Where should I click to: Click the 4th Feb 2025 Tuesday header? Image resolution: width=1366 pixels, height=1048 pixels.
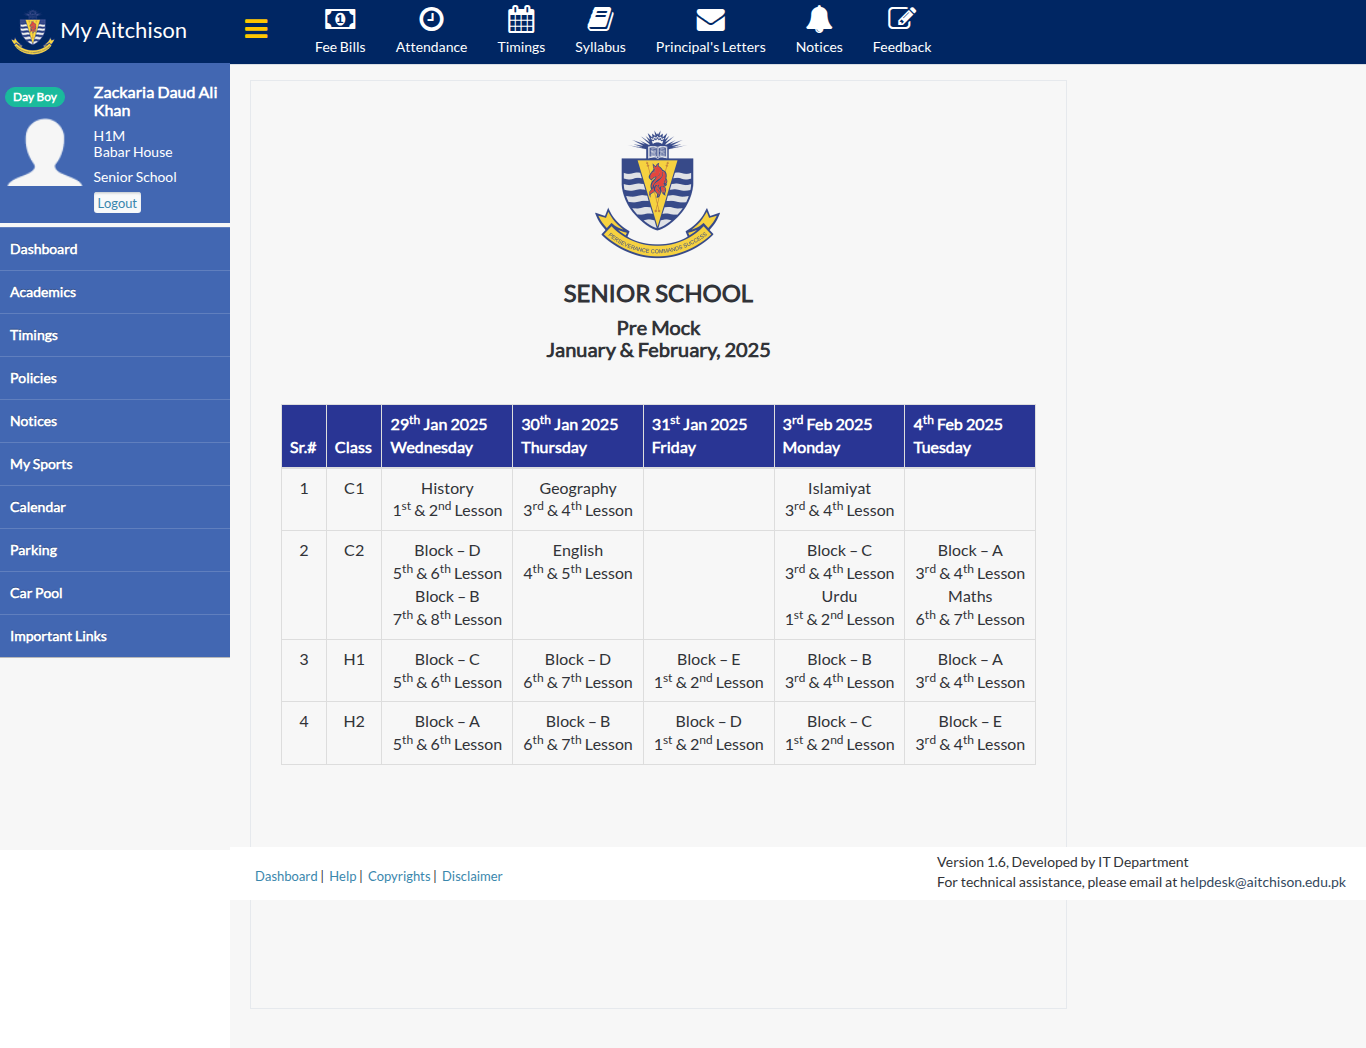[970, 436]
